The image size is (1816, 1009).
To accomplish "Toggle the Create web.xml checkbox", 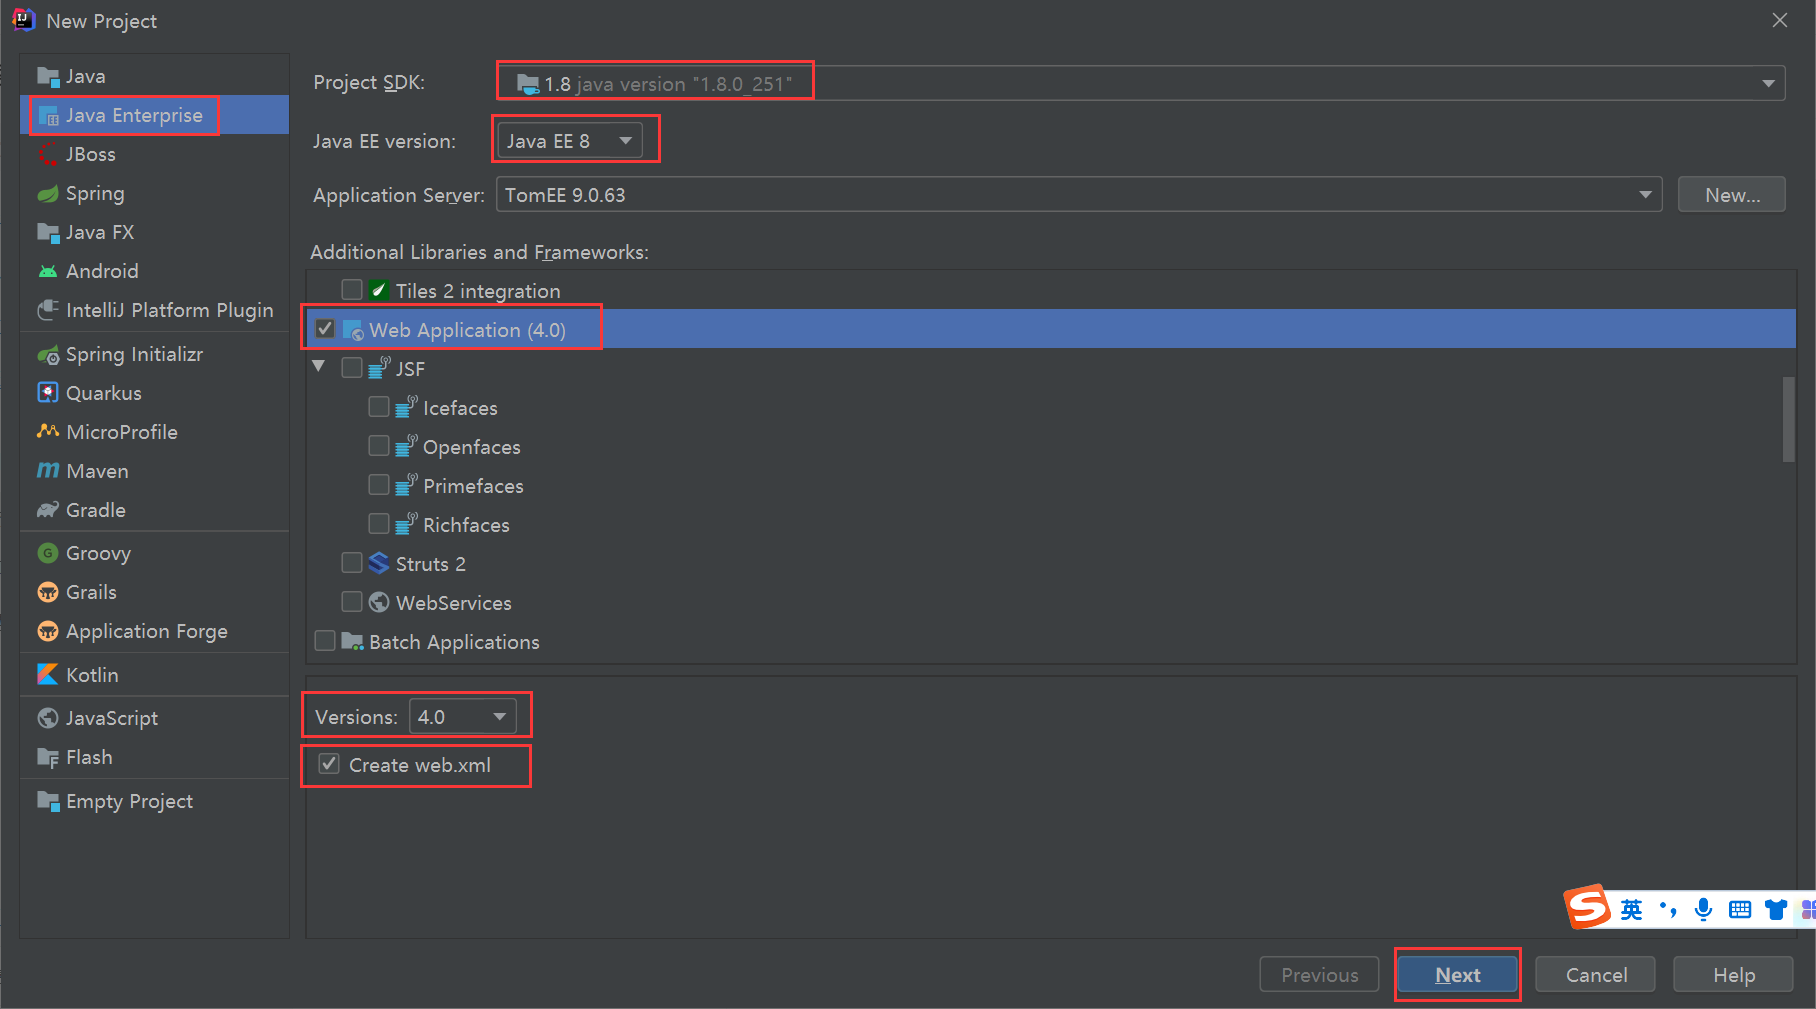I will point(329,764).
